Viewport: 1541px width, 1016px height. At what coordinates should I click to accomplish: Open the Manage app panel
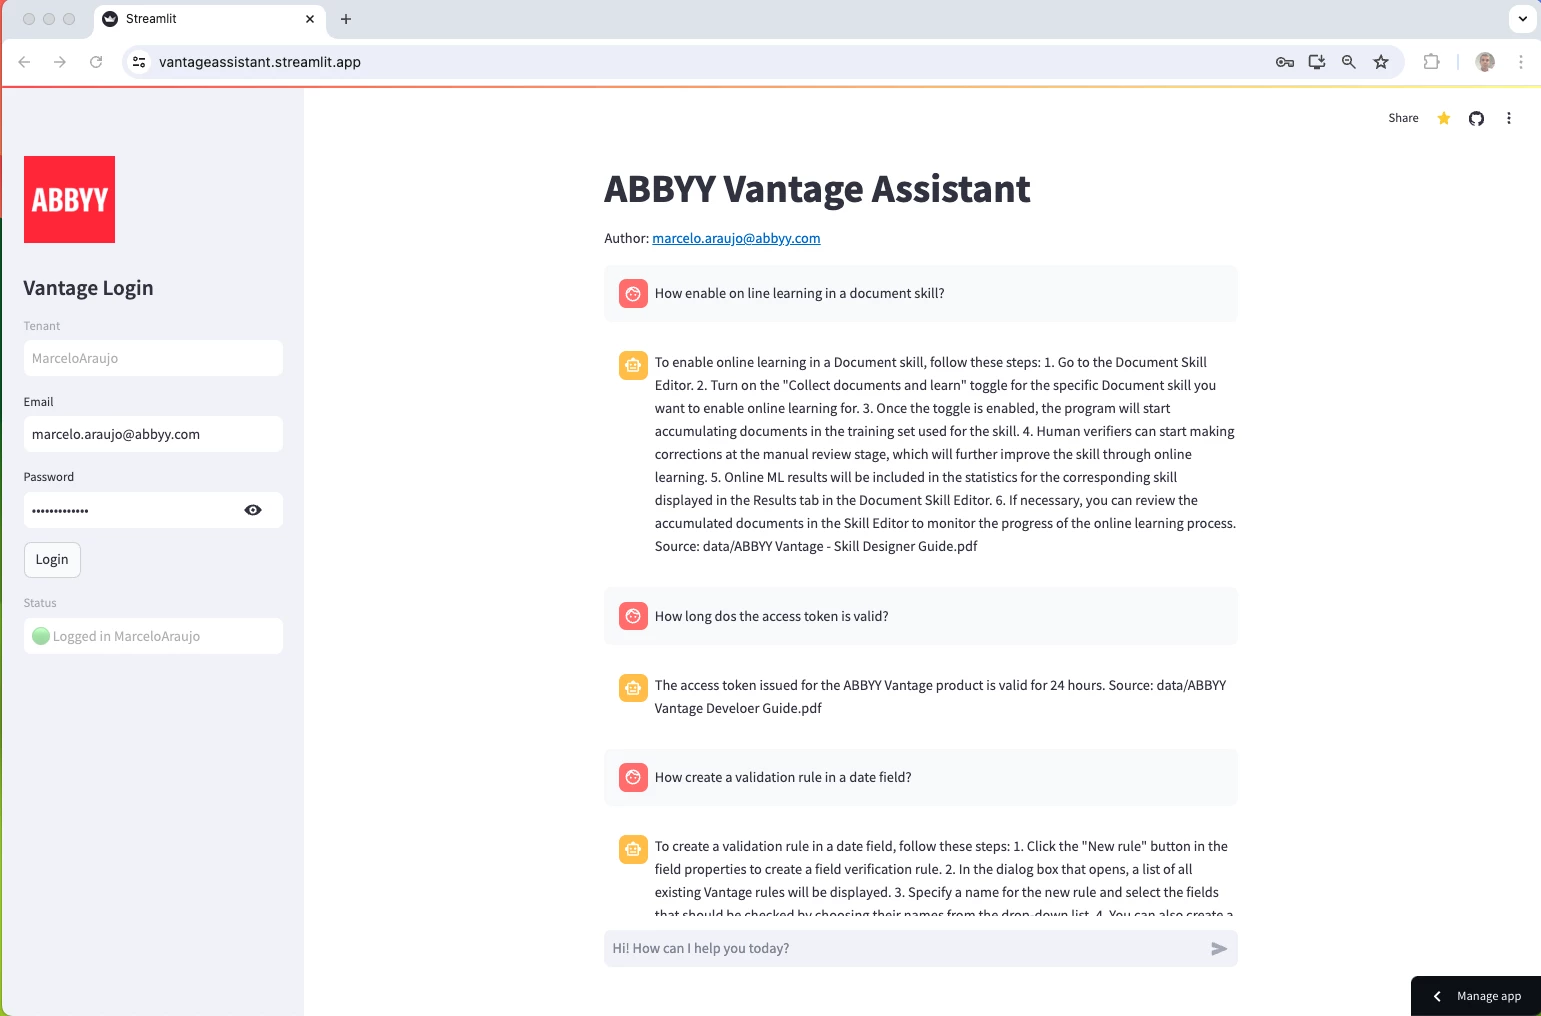[x=1476, y=996]
